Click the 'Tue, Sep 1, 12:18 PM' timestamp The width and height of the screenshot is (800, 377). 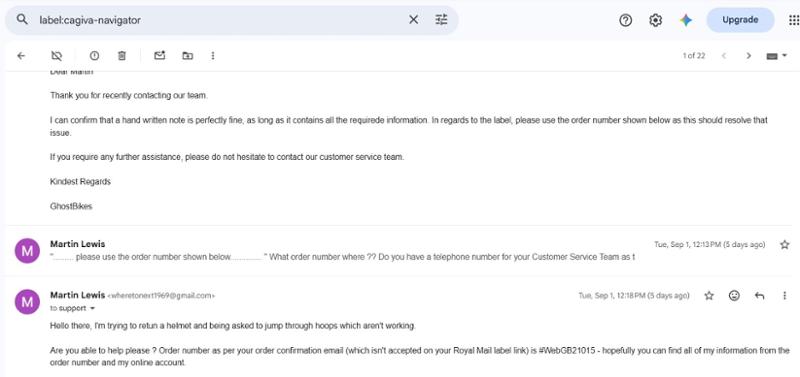tap(634, 295)
